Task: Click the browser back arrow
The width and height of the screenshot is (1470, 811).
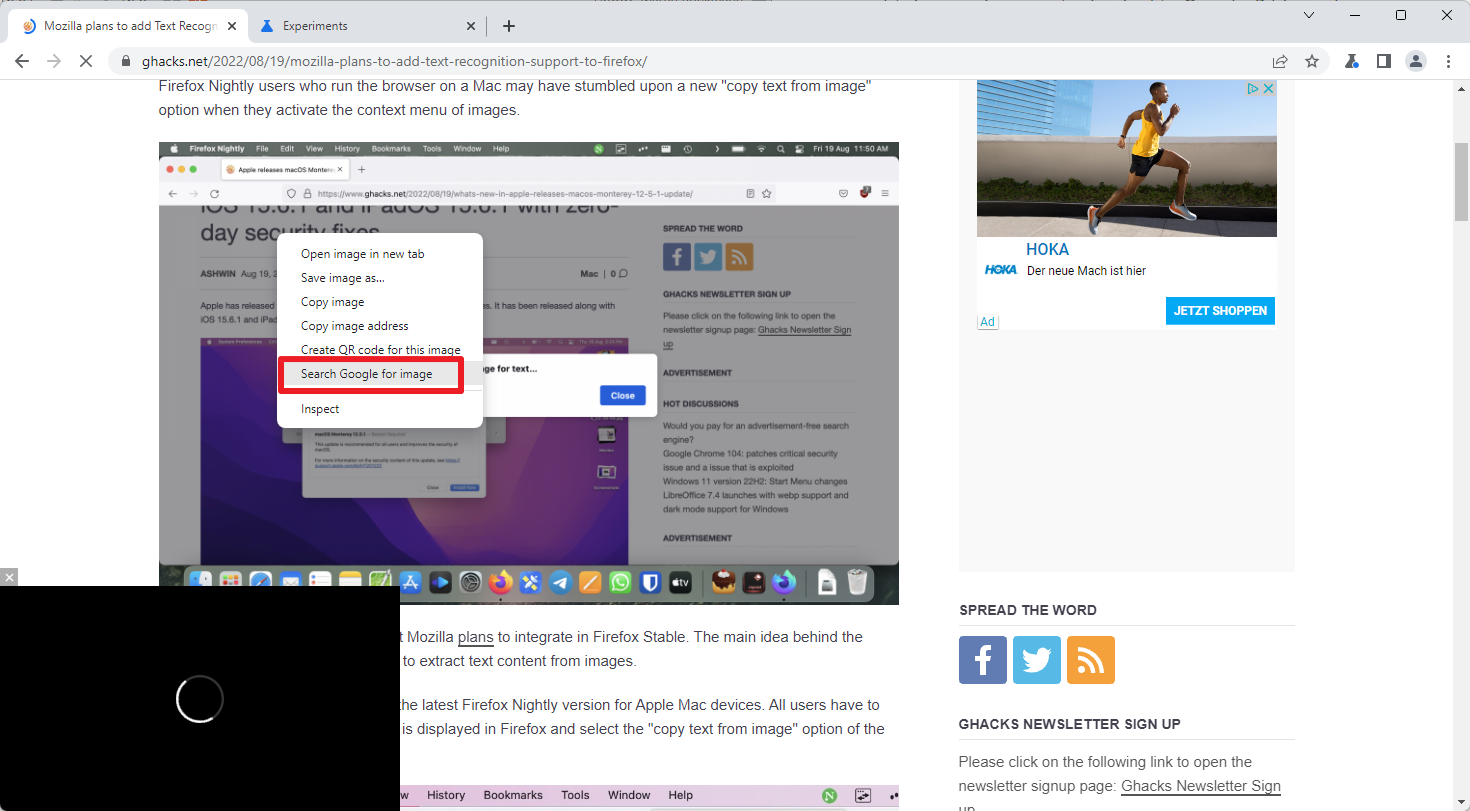Action: (x=22, y=61)
